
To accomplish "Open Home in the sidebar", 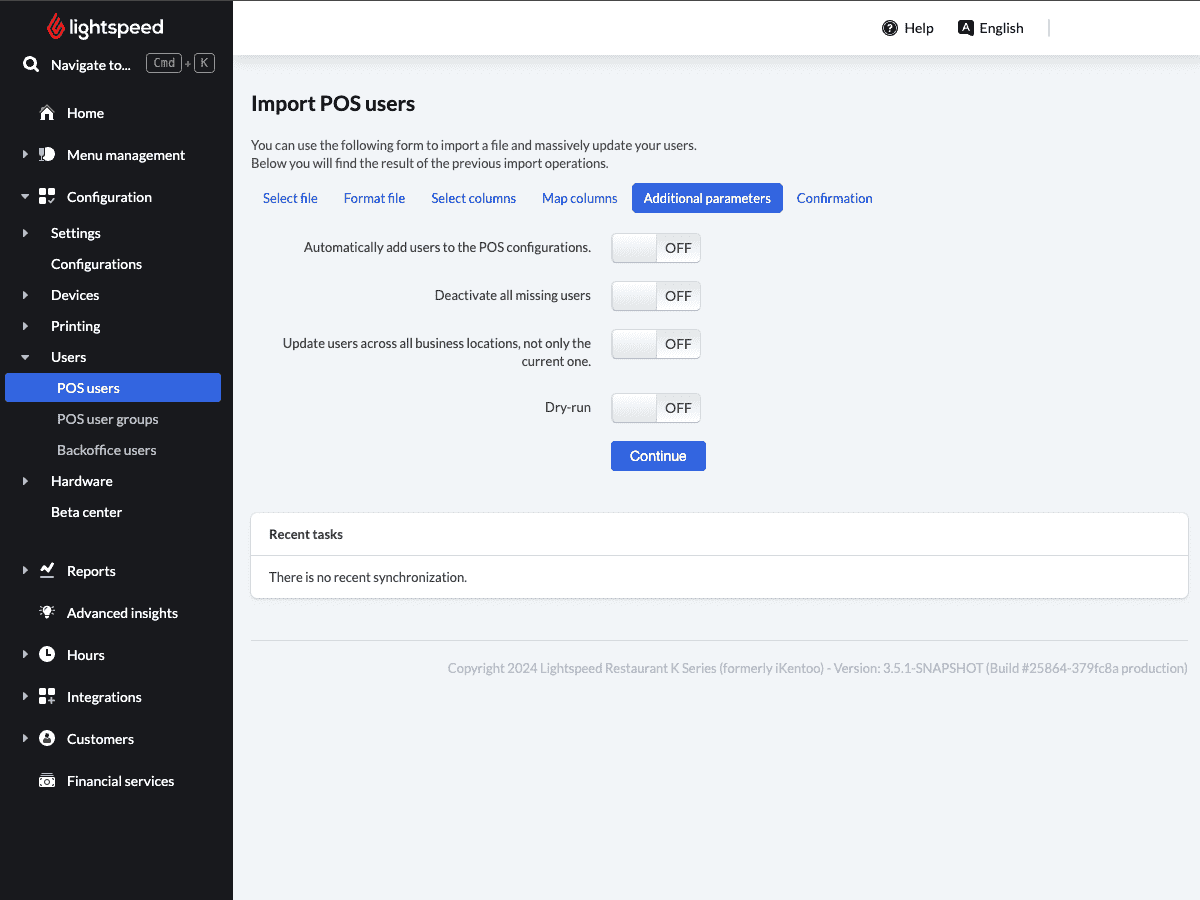I will coord(85,113).
